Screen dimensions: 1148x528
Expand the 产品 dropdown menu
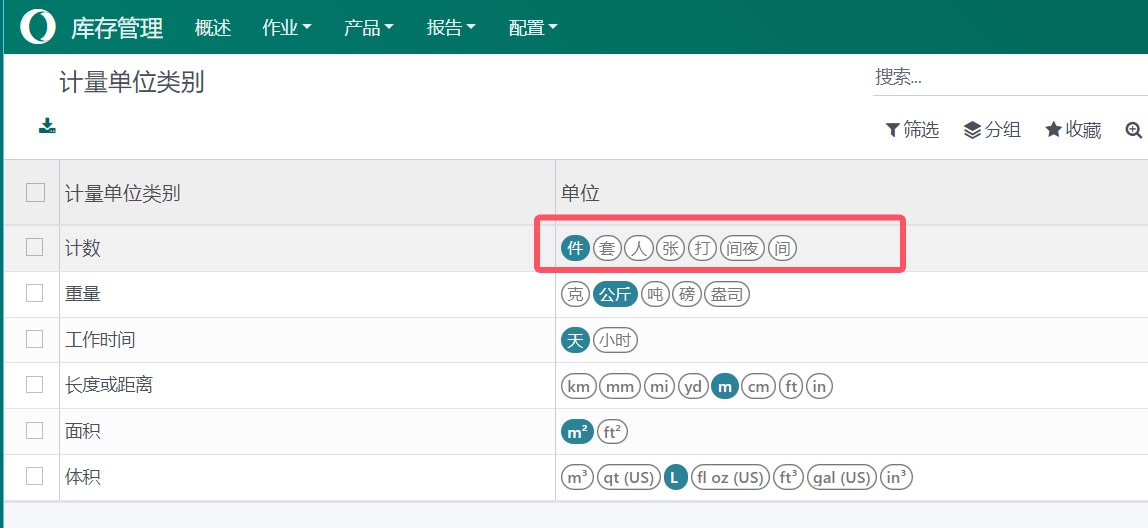point(368,28)
